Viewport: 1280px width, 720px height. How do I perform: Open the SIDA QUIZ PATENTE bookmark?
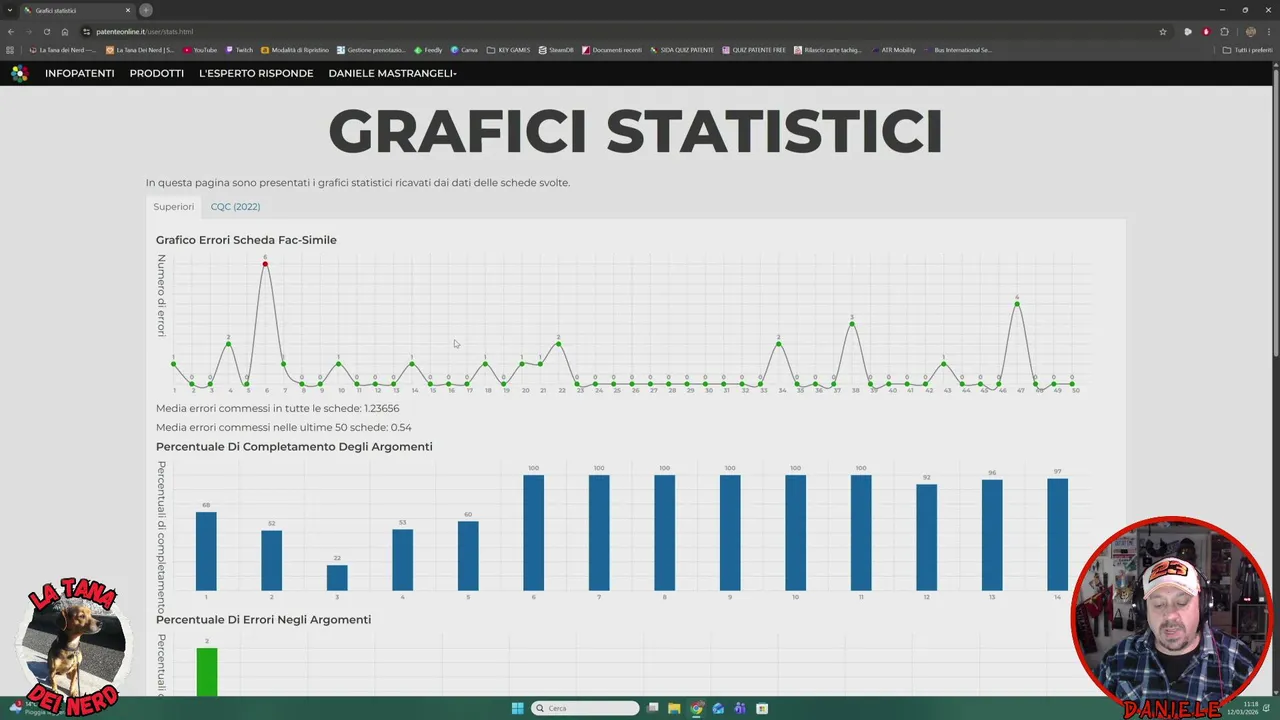point(682,50)
